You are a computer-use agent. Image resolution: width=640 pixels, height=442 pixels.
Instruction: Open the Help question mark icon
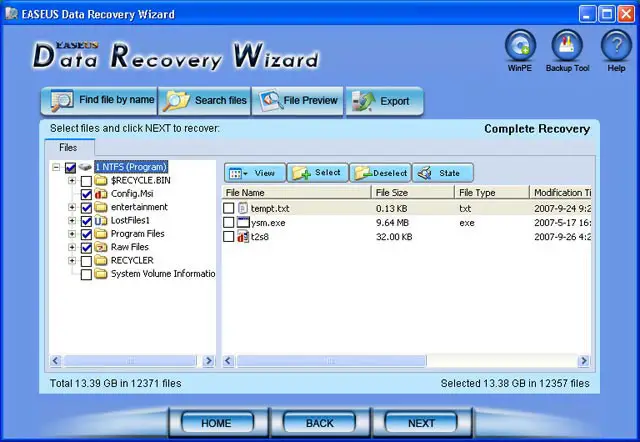616,45
